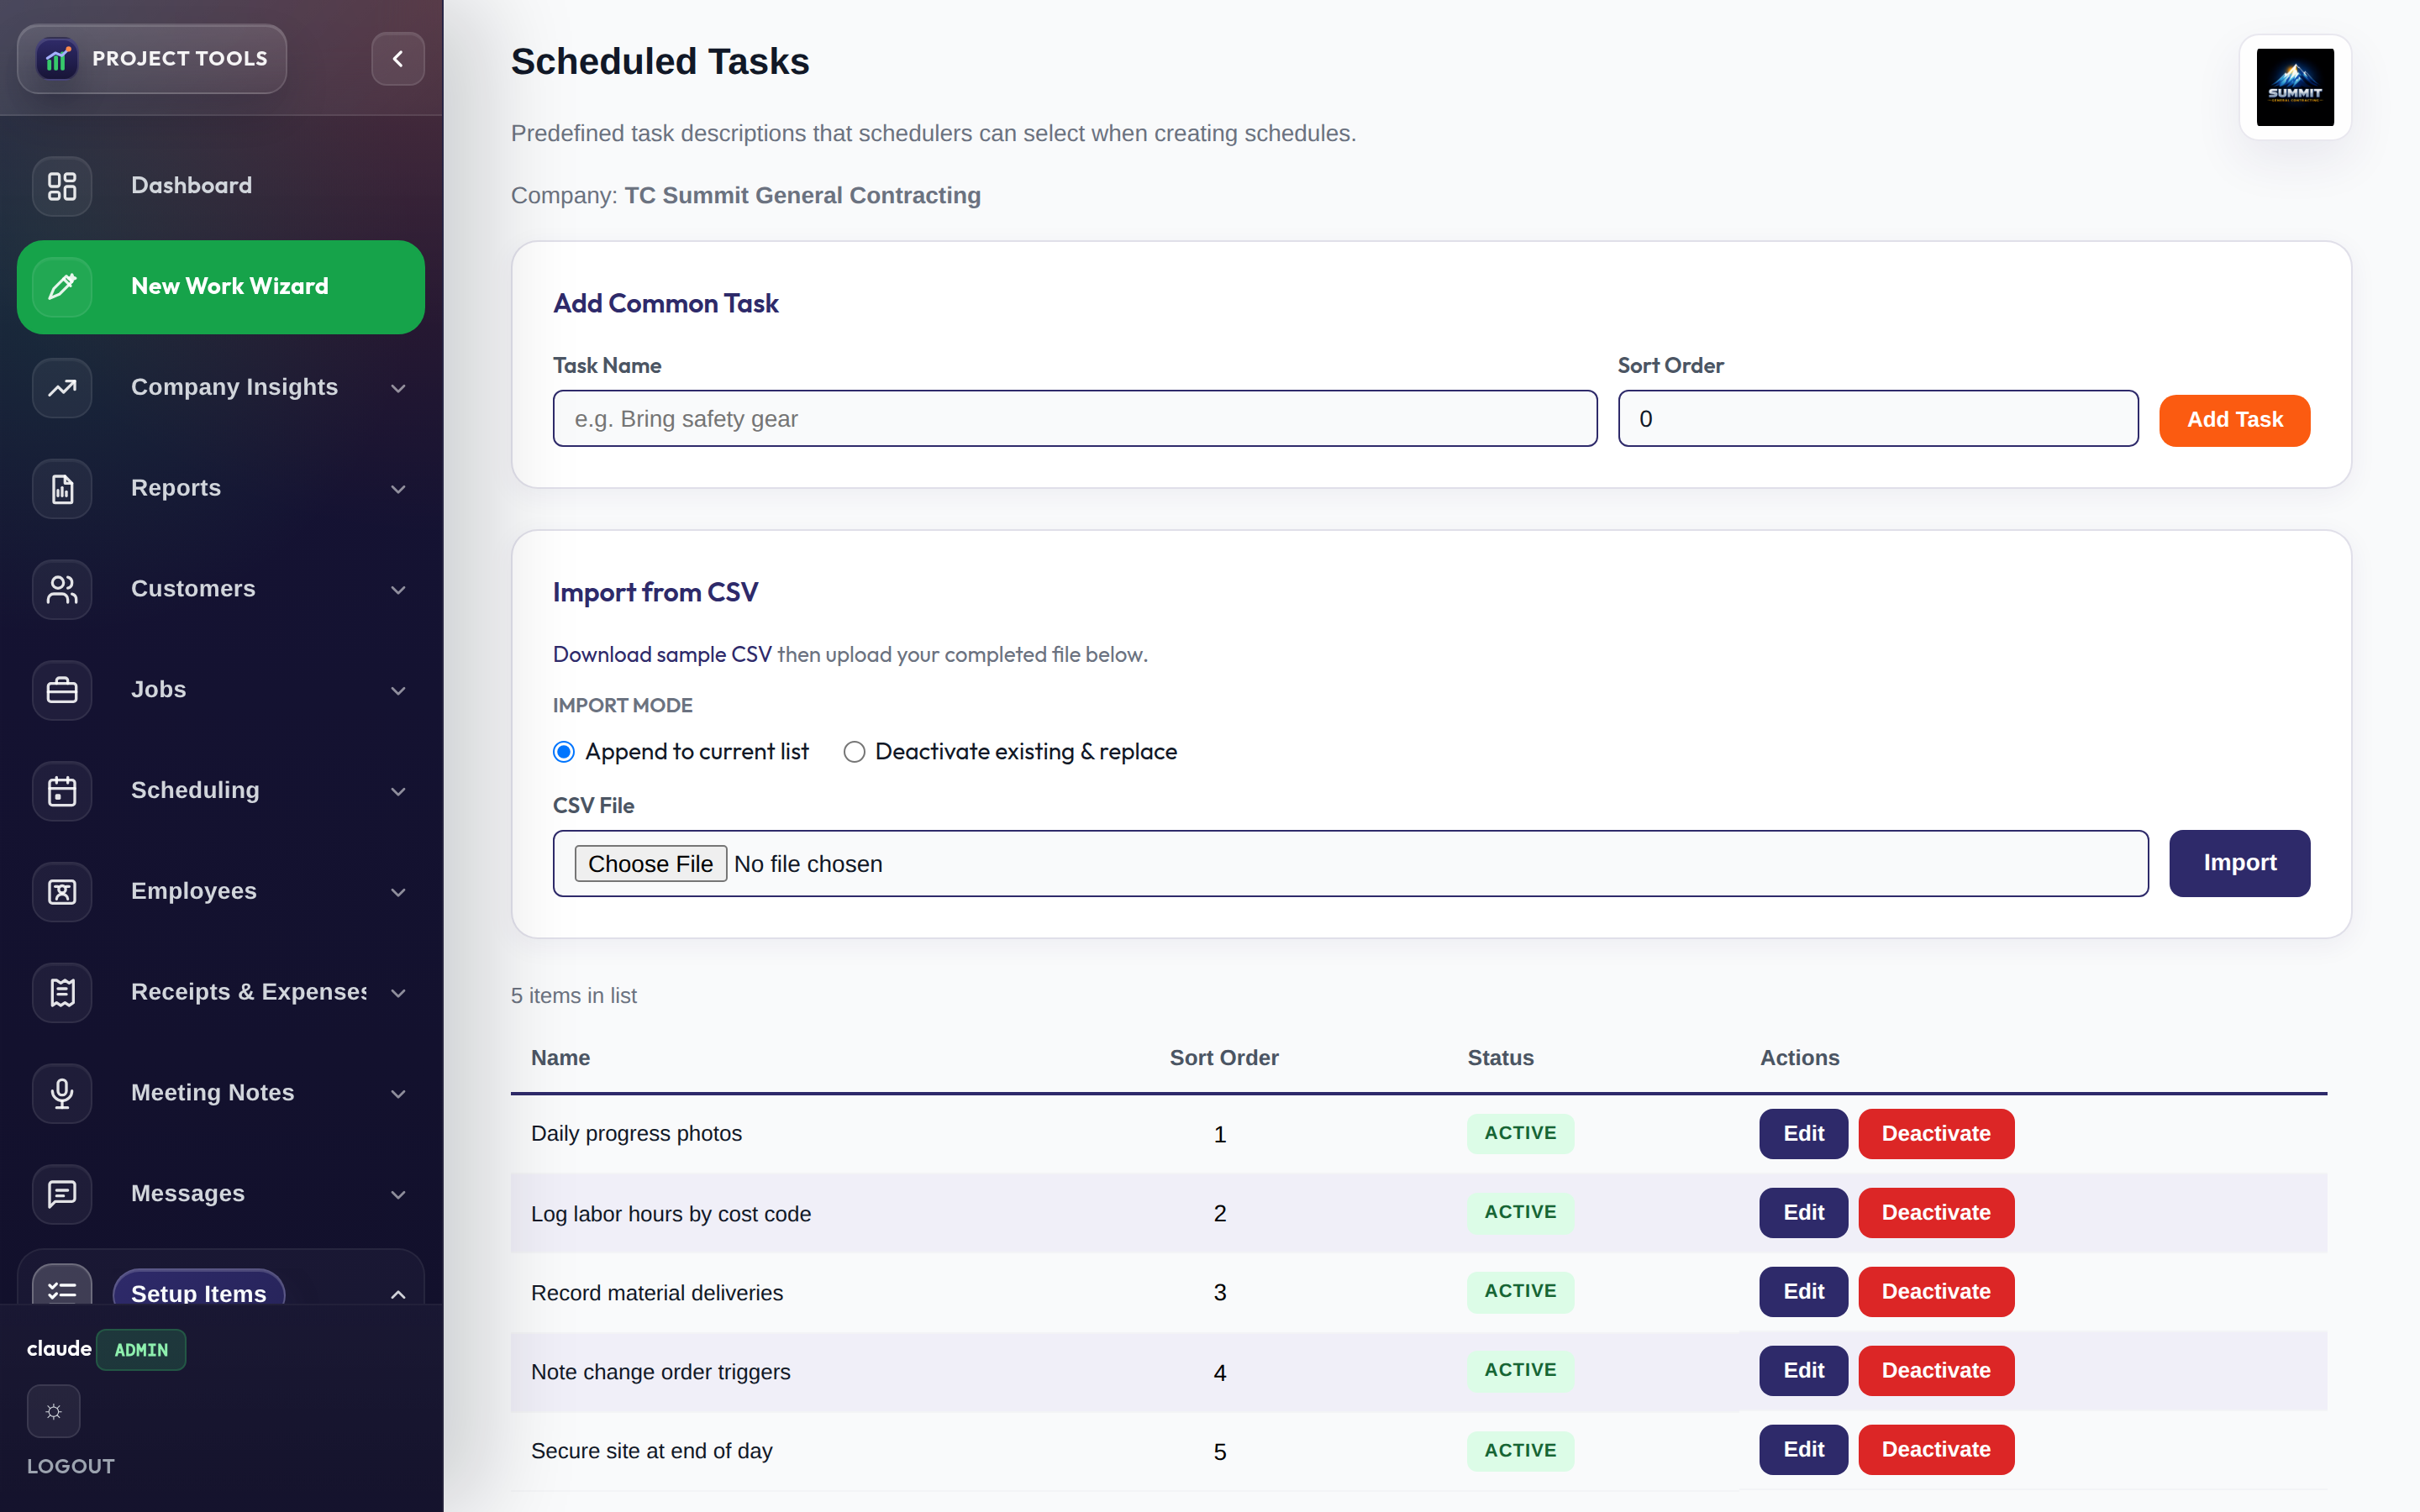The width and height of the screenshot is (2420, 1512).
Task: Edit the Daily progress photos task
Action: (1803, 1134)
